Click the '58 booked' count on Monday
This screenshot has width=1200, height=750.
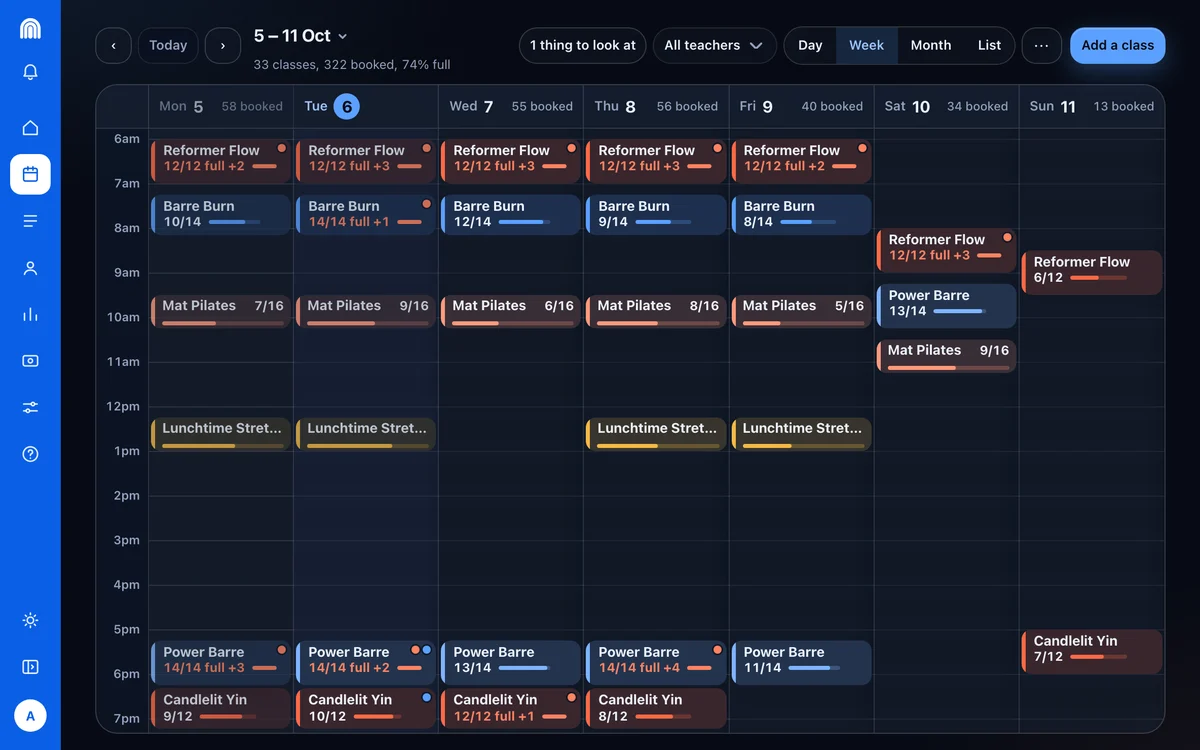[252, 106]
